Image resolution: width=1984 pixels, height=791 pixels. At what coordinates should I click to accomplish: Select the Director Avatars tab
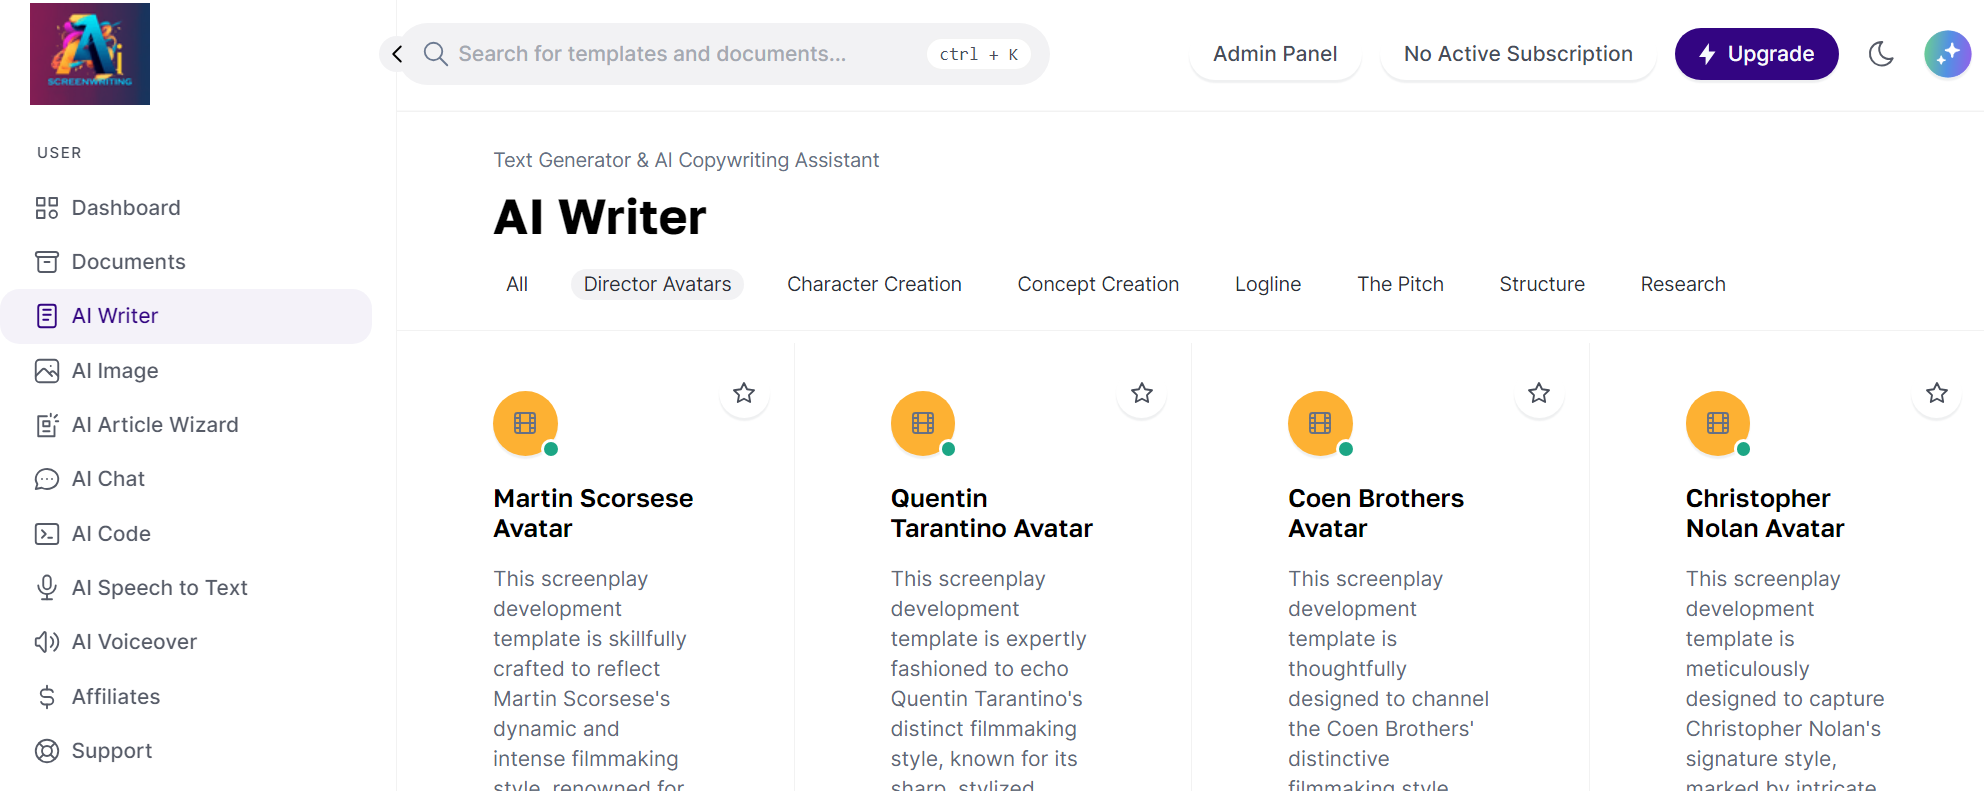point(657,284)
